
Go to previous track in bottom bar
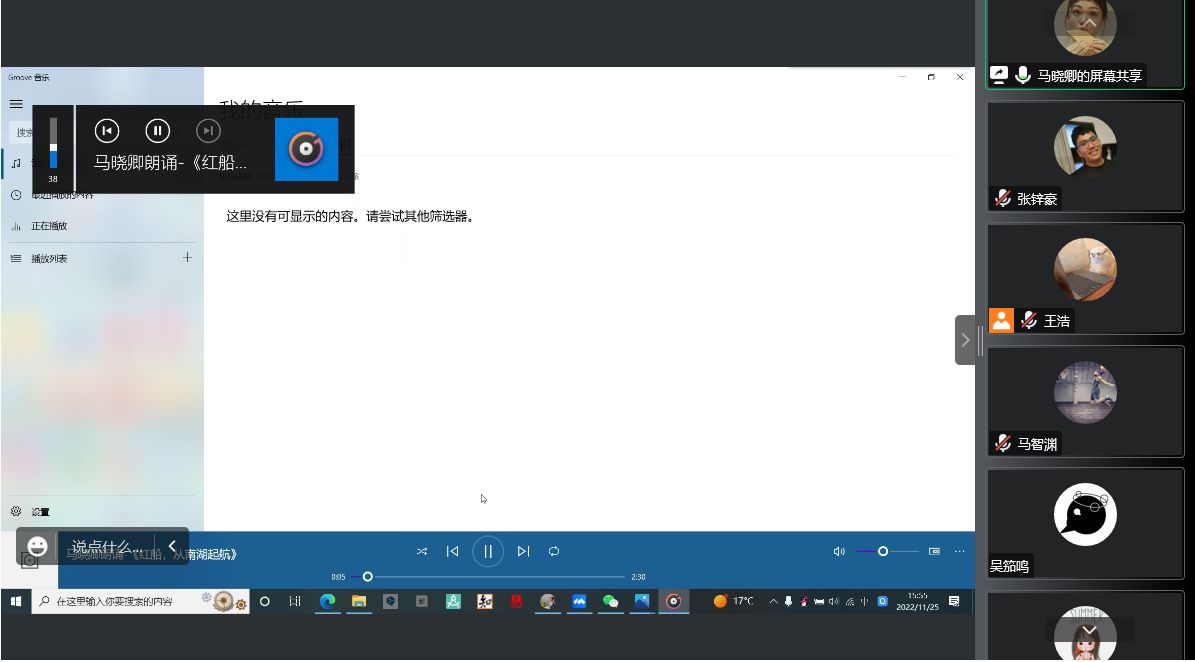452,551
